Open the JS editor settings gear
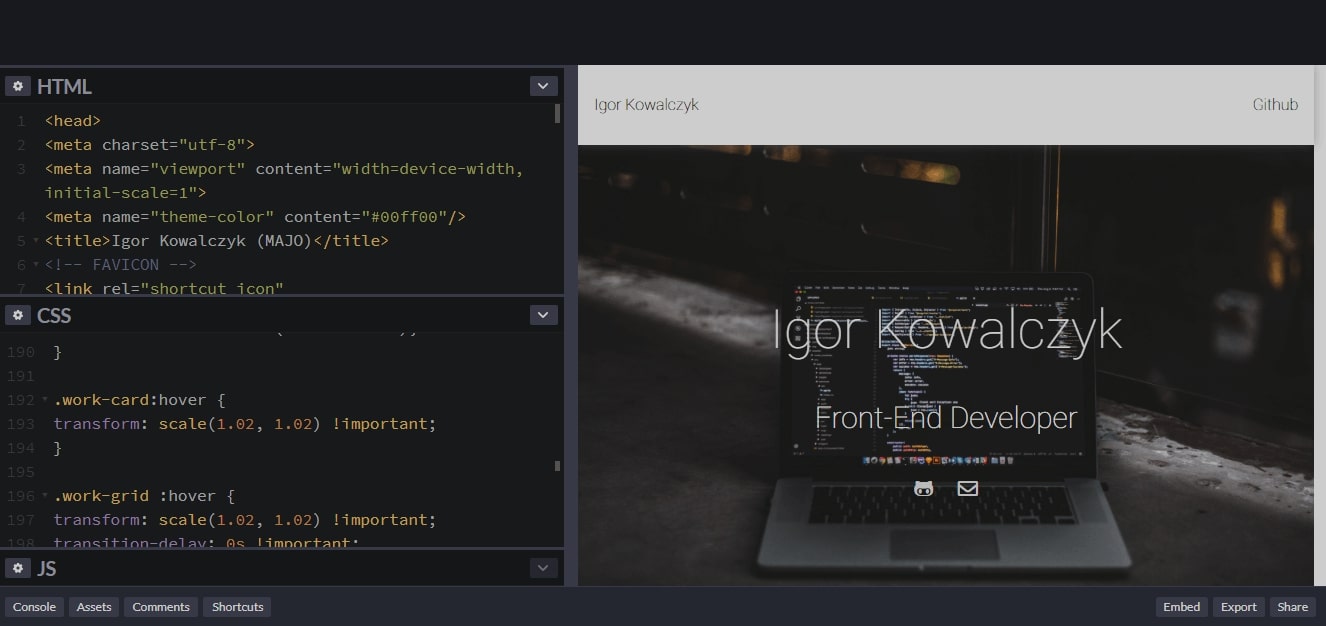1326x626 pixels. pos(17,569)
